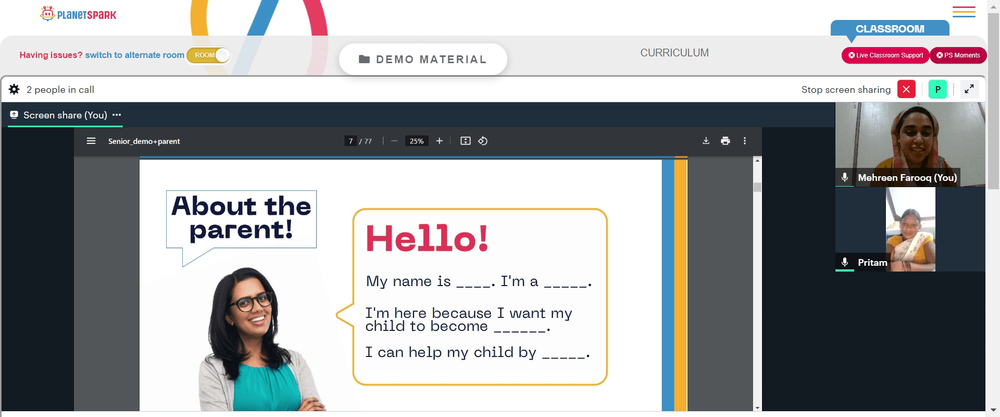
Task: Select the Classroom tab
Action: click(x=890, y=29)
